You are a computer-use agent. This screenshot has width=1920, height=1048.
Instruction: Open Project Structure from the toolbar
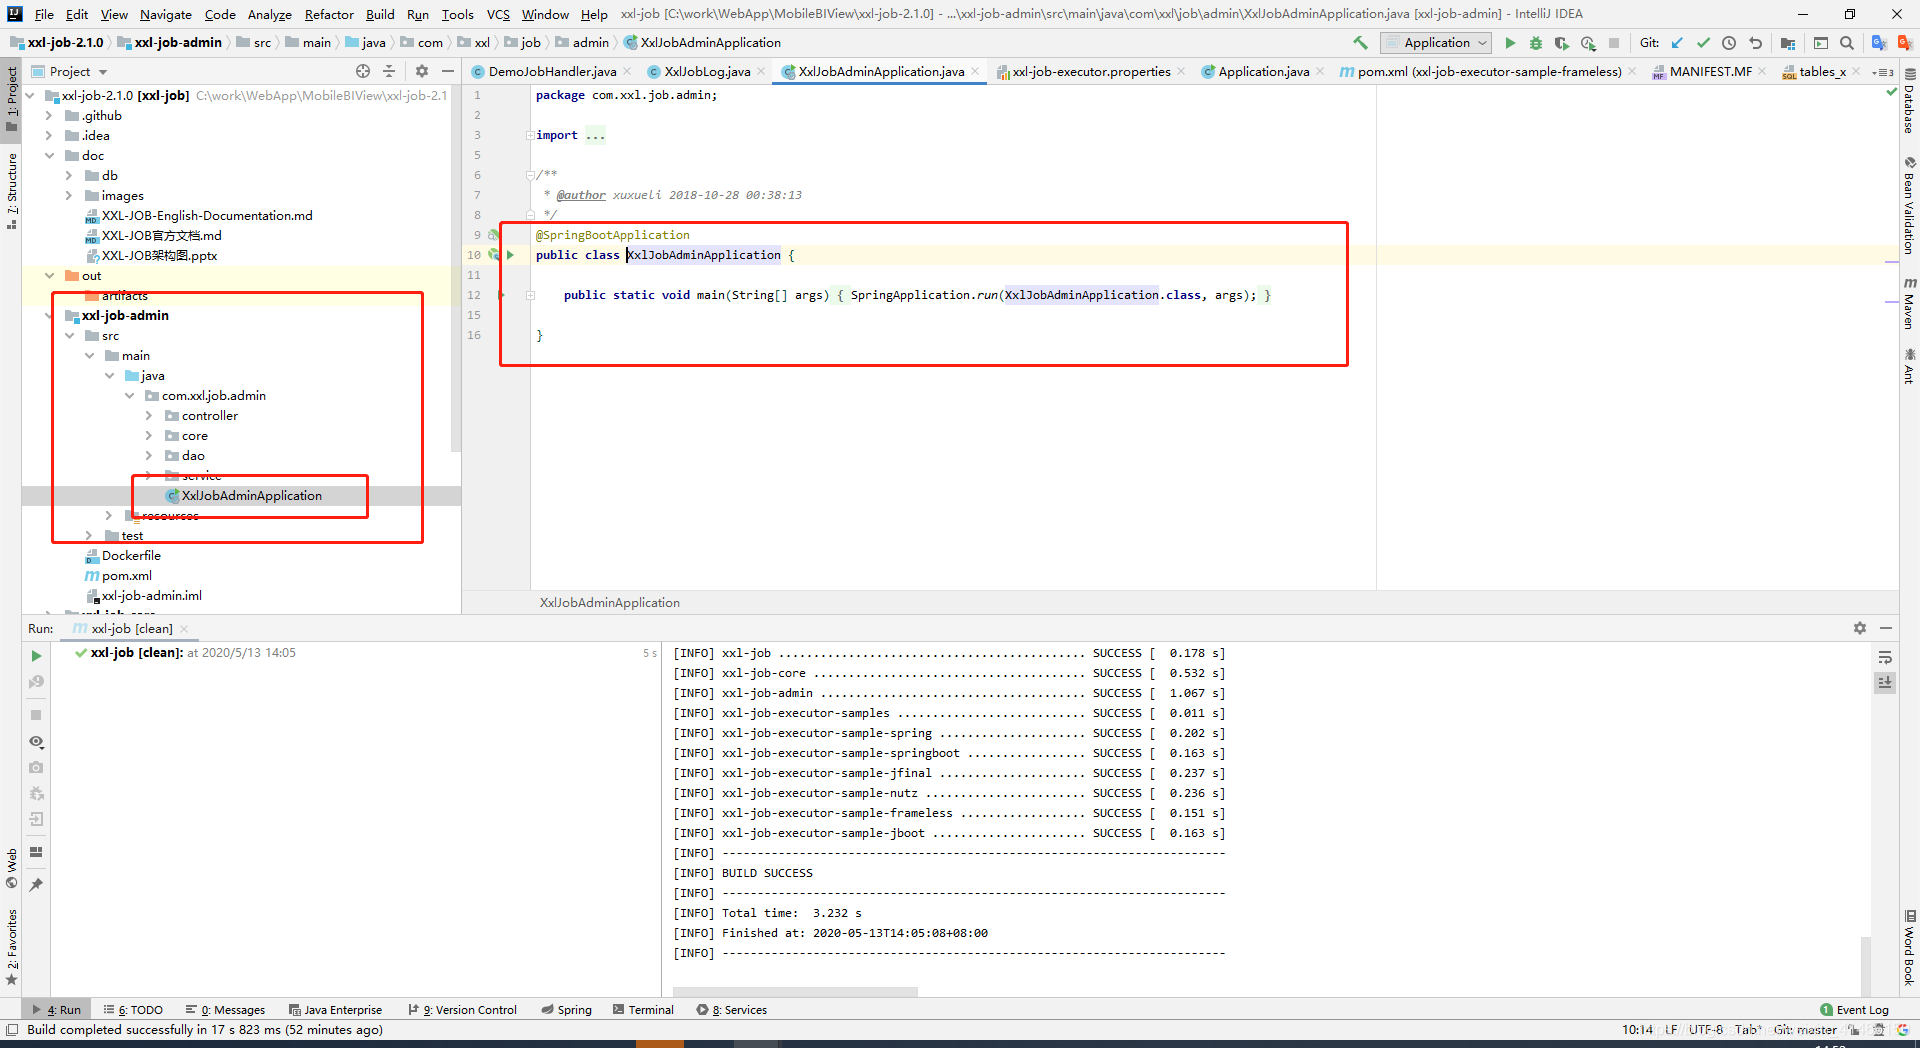(x=1788, y=43)
